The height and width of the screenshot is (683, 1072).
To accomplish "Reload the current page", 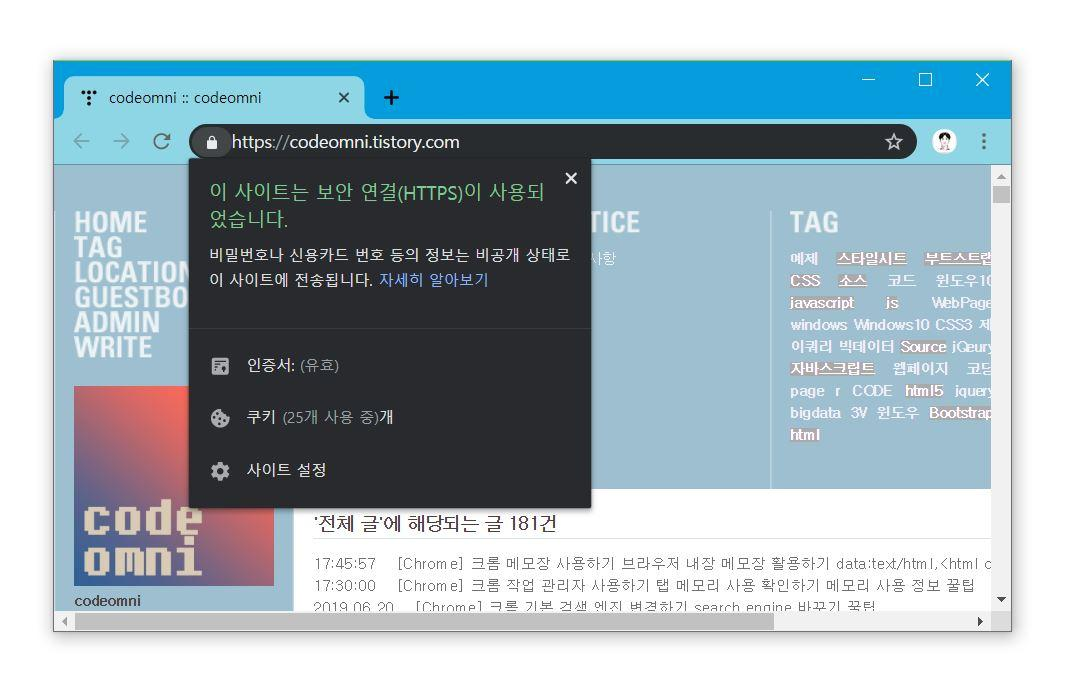I will pos(162,142).
